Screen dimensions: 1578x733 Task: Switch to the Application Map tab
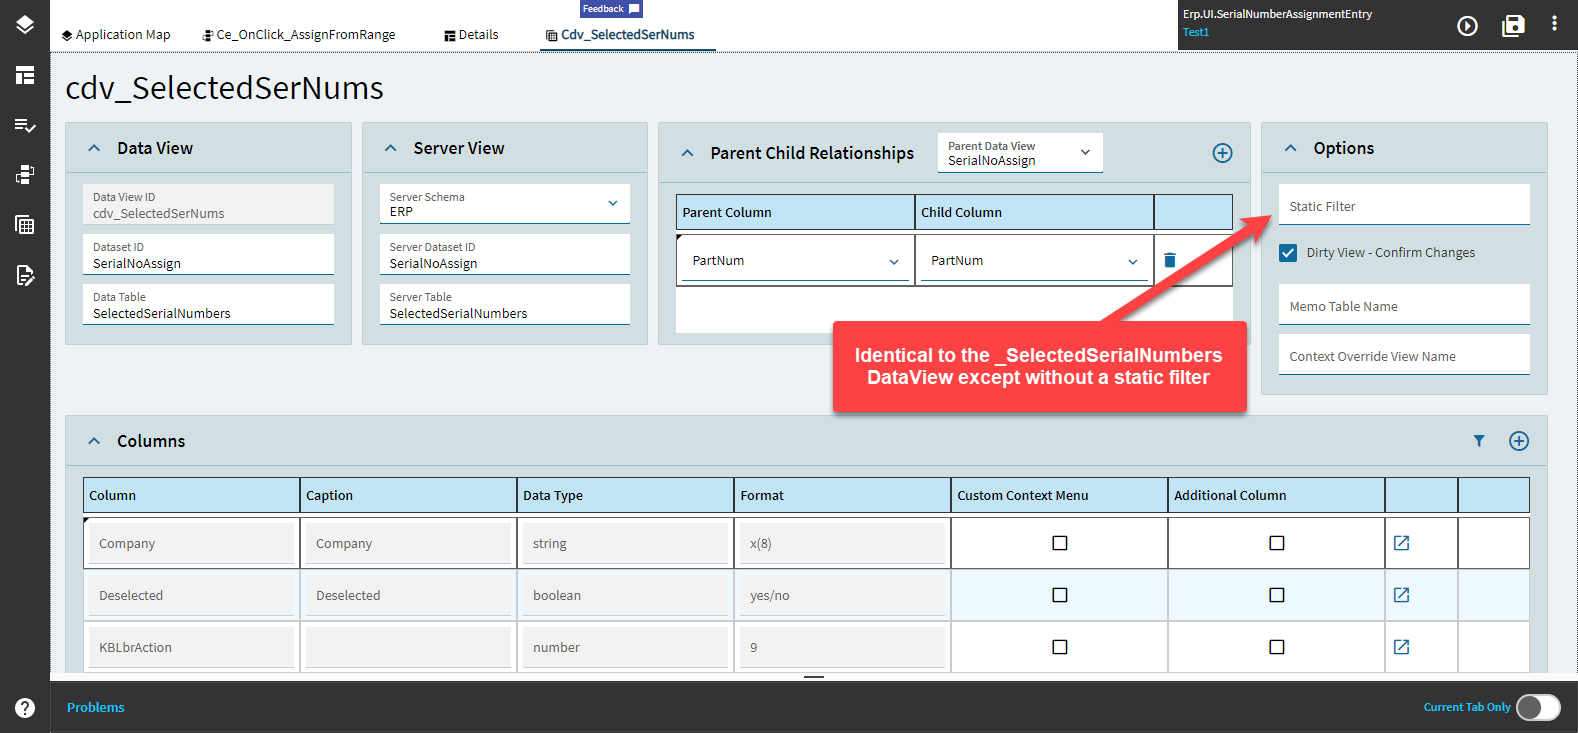tap(116, 34)
